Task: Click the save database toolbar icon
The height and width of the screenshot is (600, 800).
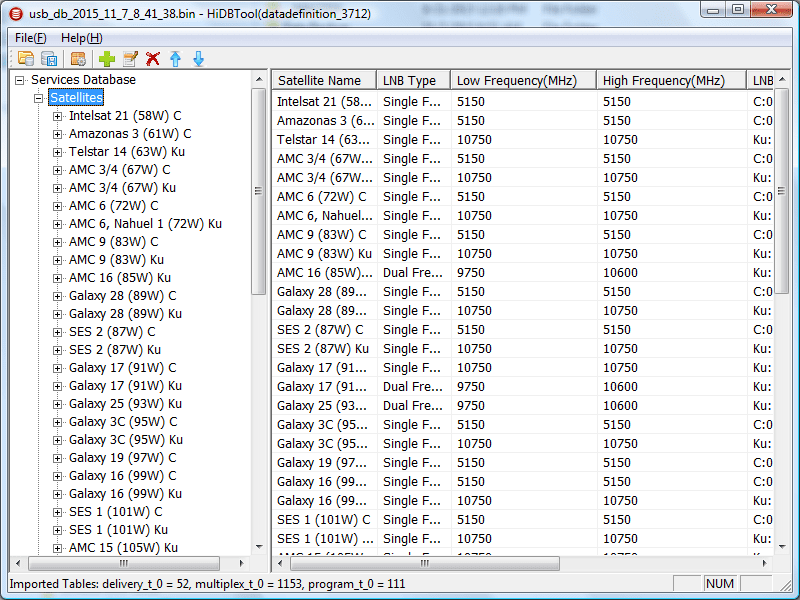Action: point(48,59)
